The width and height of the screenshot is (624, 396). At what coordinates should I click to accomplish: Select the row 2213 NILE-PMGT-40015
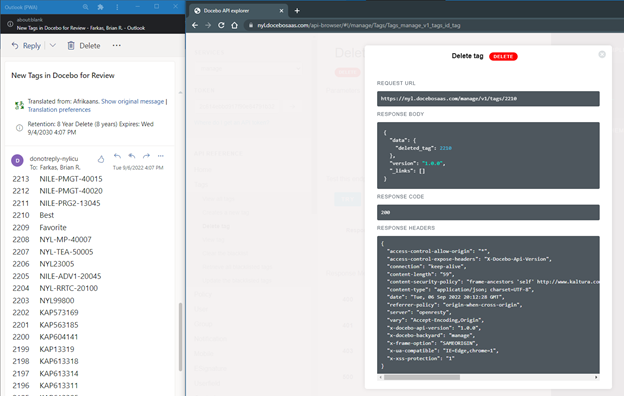57,179
